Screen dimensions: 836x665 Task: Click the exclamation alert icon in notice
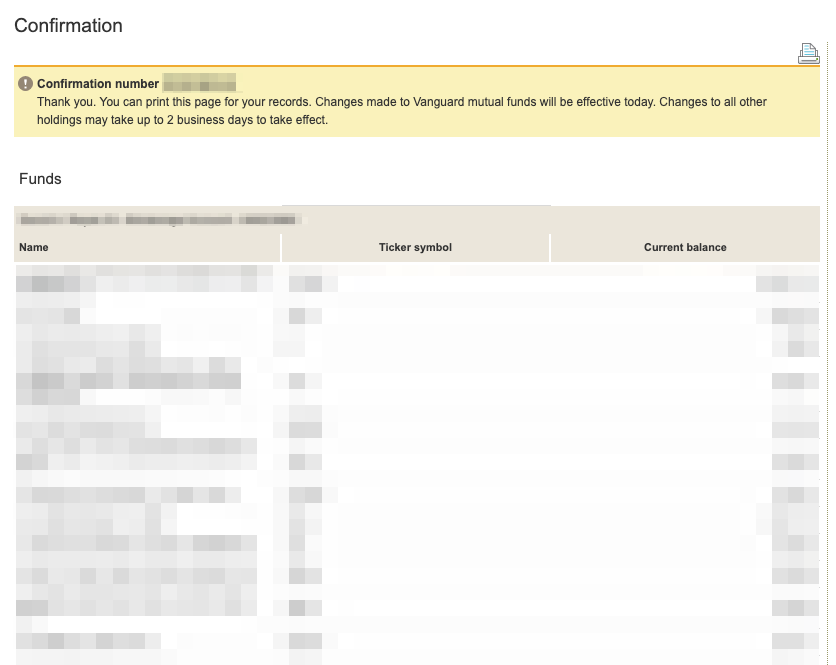pyautogui.click(x=25, y=84)
